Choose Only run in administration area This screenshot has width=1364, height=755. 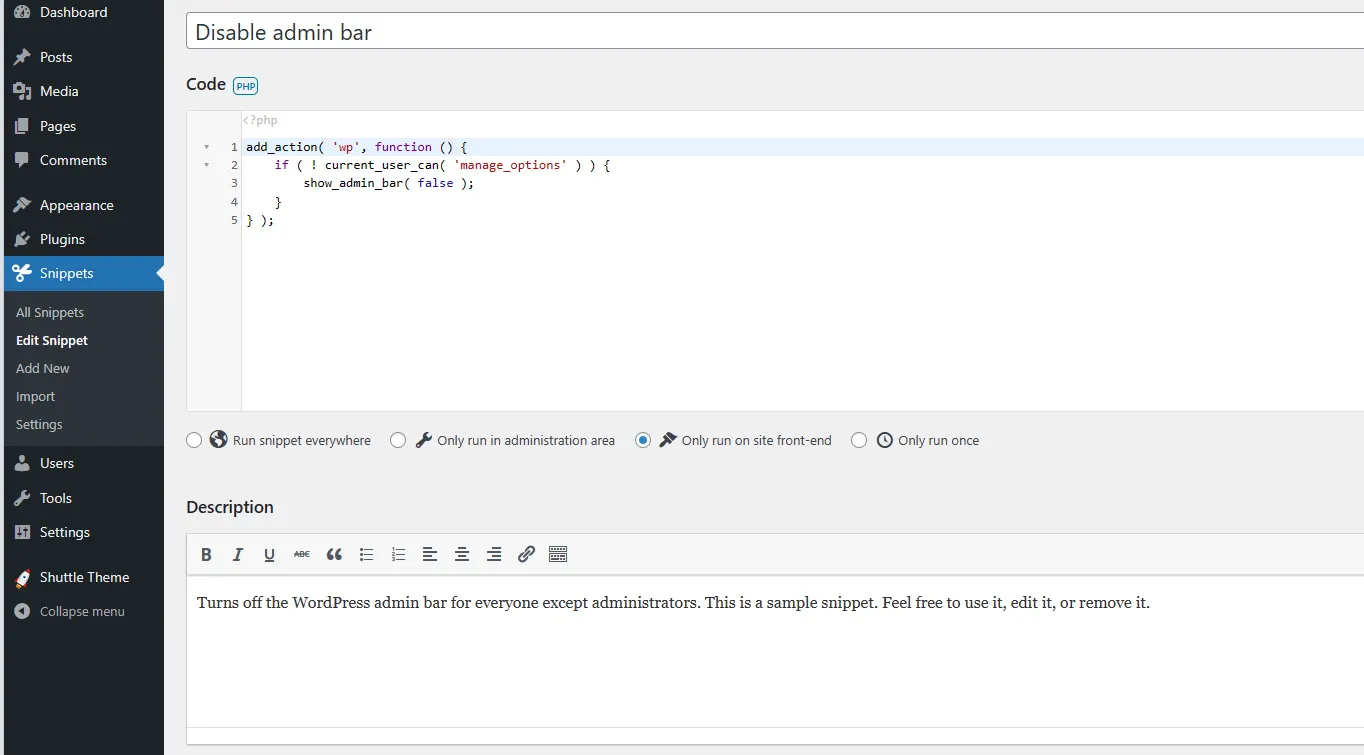point(398,440)
